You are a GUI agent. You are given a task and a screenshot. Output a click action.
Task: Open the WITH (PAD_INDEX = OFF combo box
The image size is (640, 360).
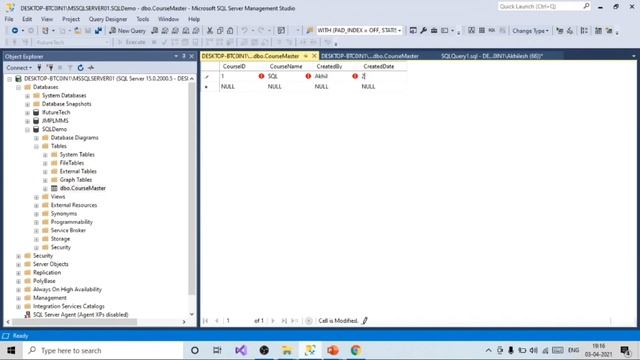(x=359, y=31)
